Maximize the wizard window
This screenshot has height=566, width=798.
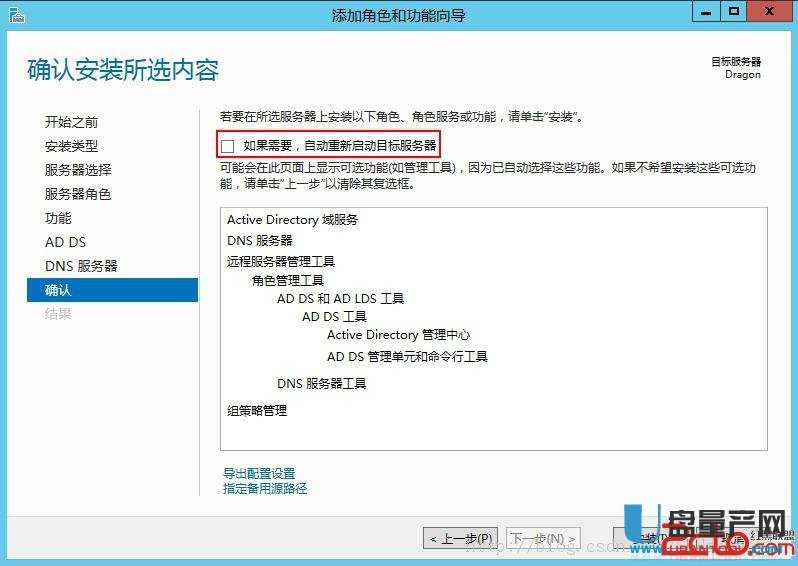735,12
